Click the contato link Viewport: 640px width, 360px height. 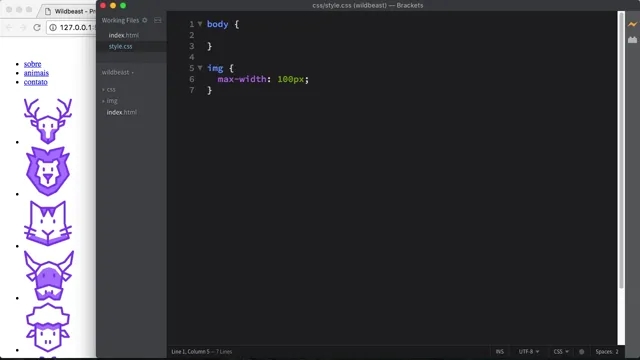36,82
